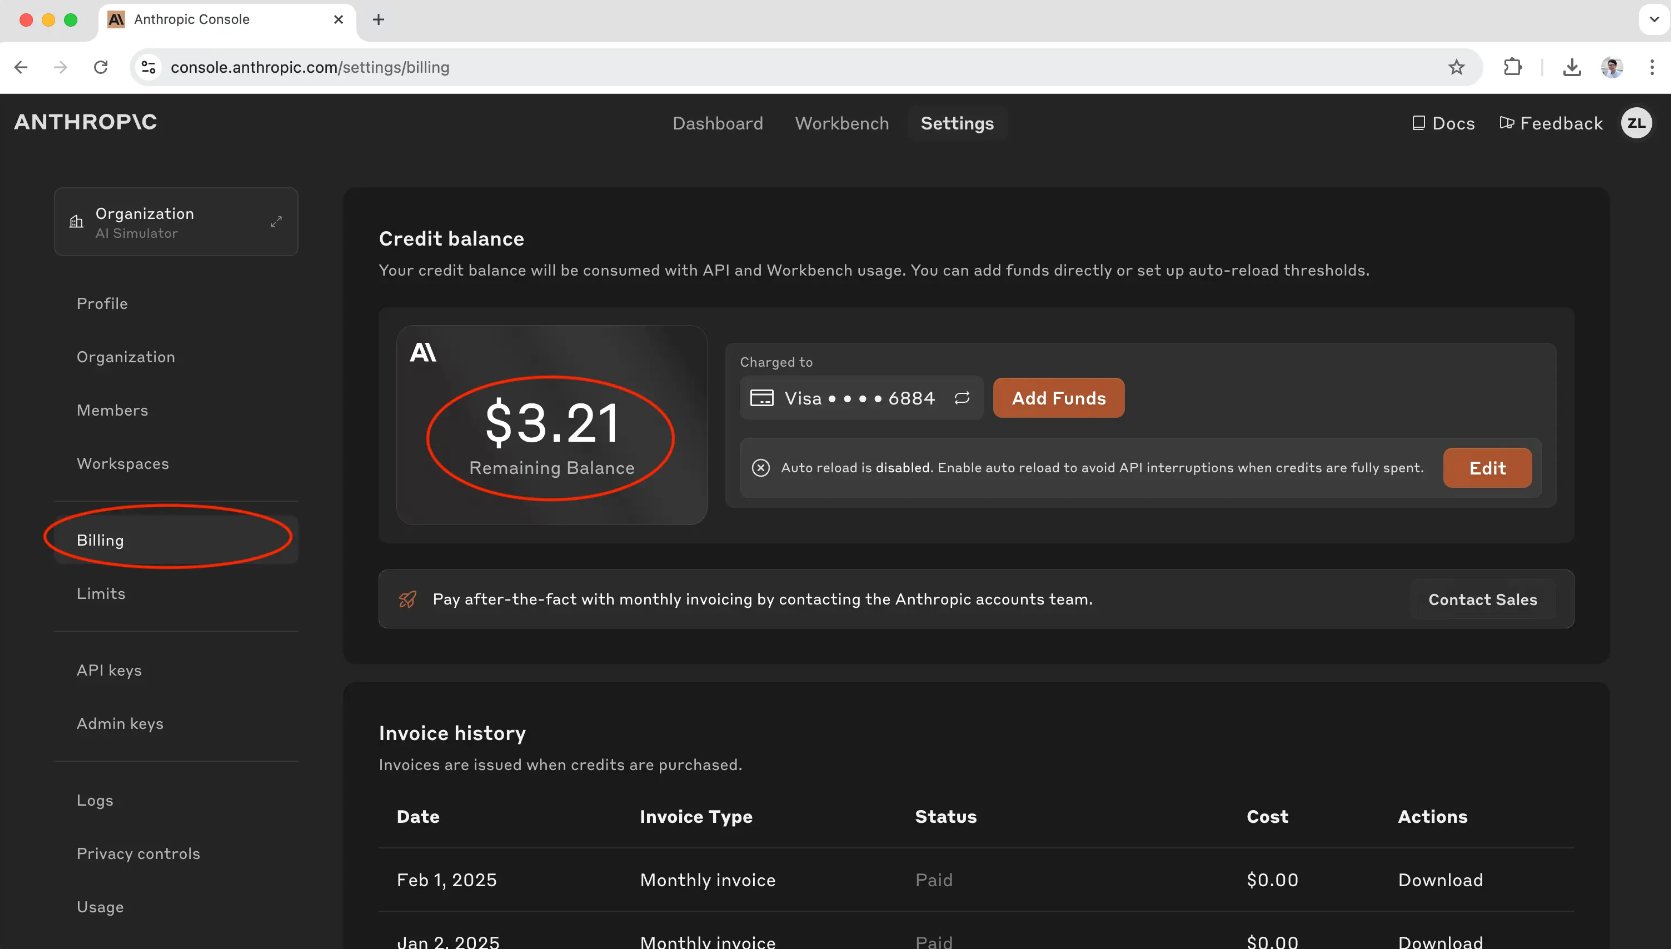Open the tab search dropdown arrow
Viewport: 1671px width, 949px height.
[x=1654, y=19]
